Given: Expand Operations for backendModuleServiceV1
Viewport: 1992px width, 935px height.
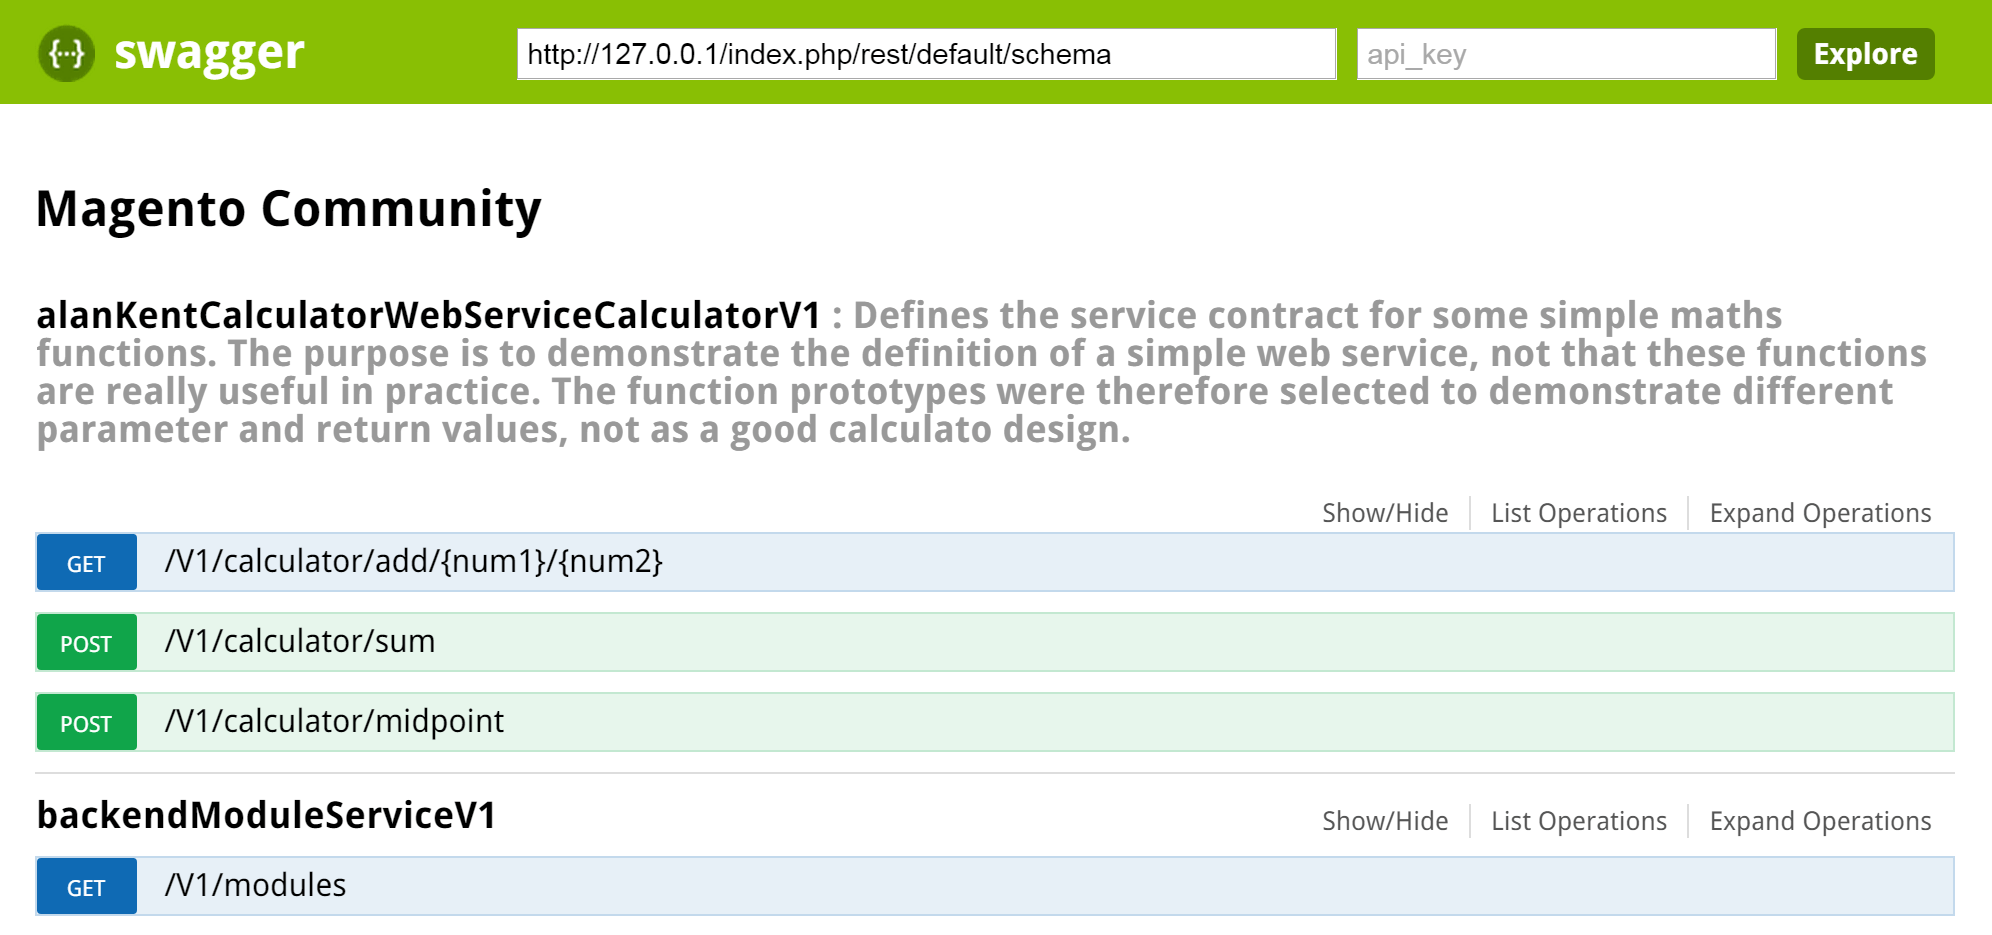Looking at the screenshot, I should [1819, 821].
